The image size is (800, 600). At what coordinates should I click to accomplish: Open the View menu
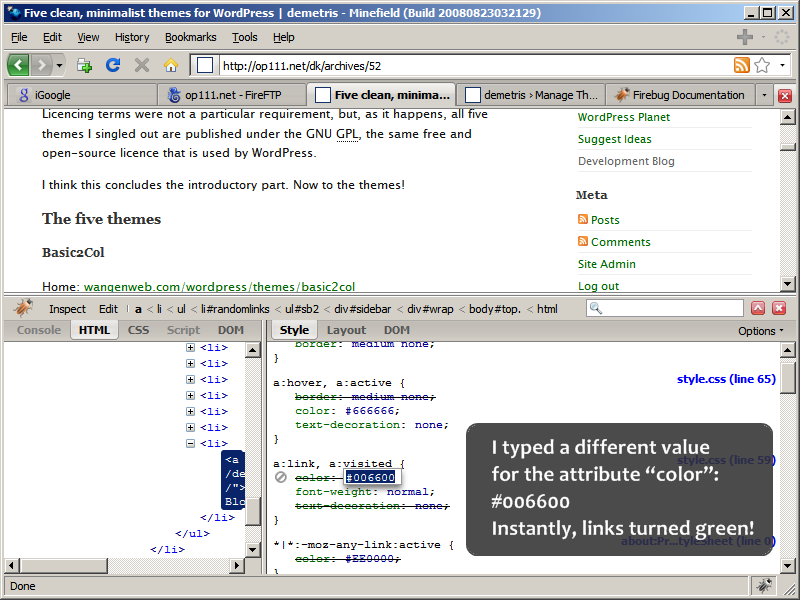(x=88, y=37)
